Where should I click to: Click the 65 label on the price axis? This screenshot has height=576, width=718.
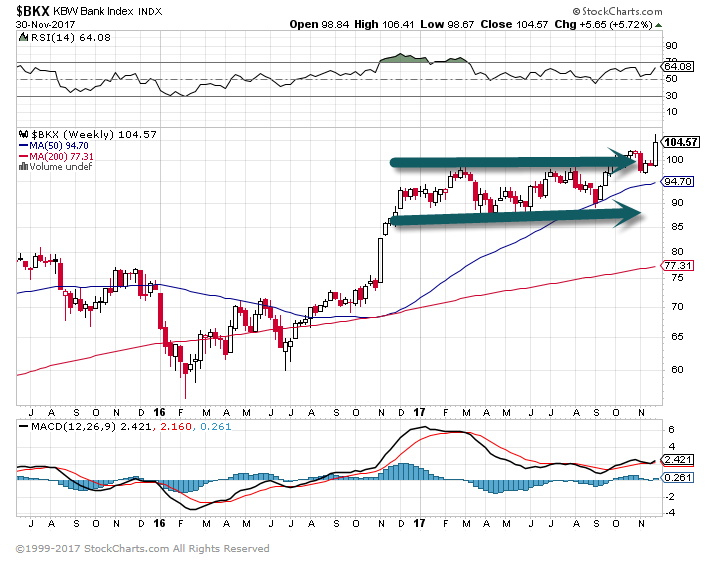[677, 337]
